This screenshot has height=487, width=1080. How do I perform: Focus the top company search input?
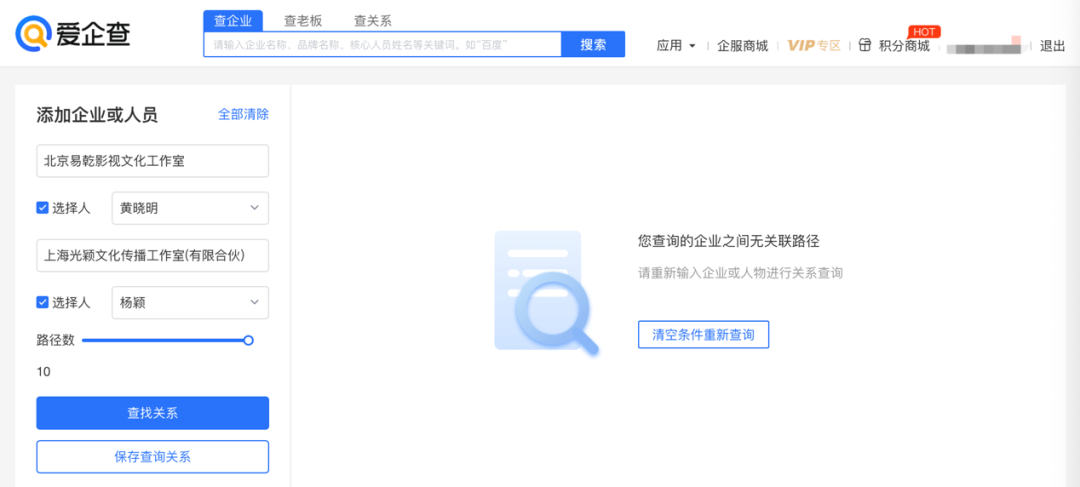pyautogui.click(x=382, y=44)
